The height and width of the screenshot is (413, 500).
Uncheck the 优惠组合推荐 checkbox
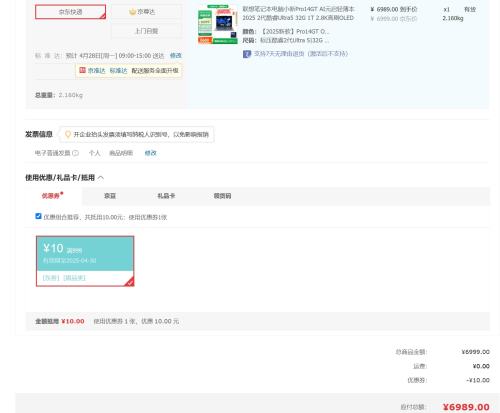[38, 216]
